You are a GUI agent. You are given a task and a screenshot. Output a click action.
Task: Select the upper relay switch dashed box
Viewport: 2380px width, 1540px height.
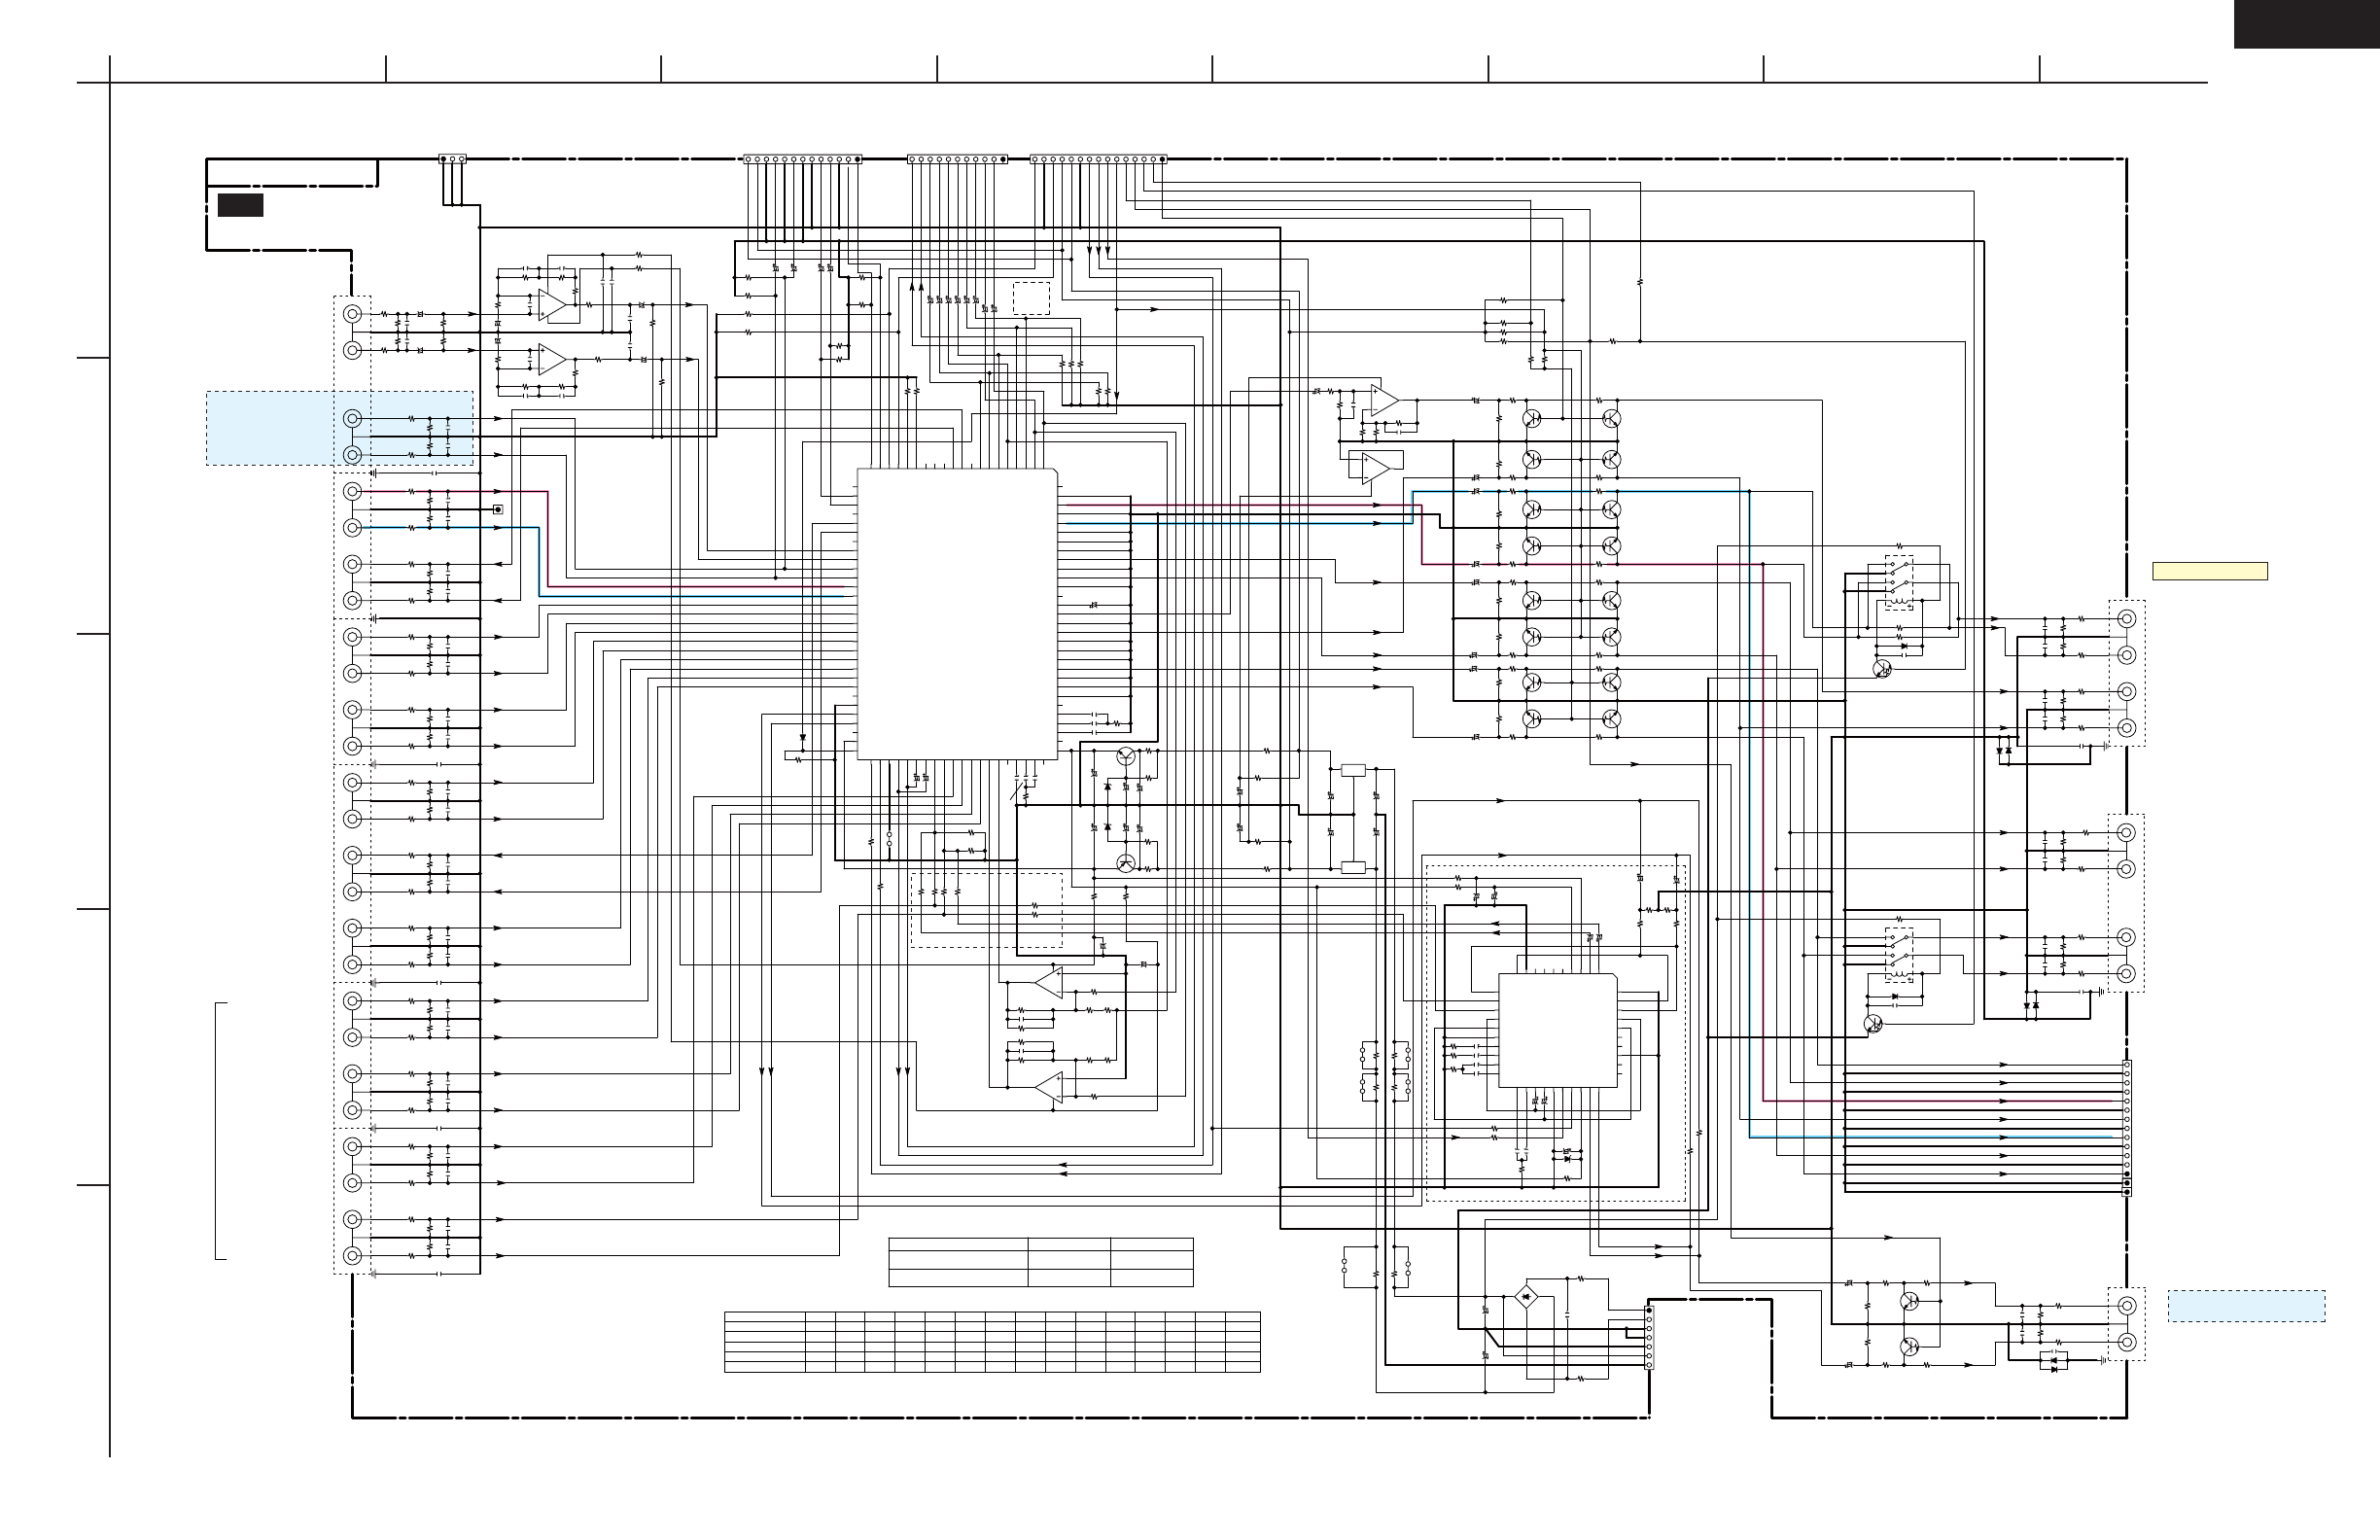click(1898, 582)
